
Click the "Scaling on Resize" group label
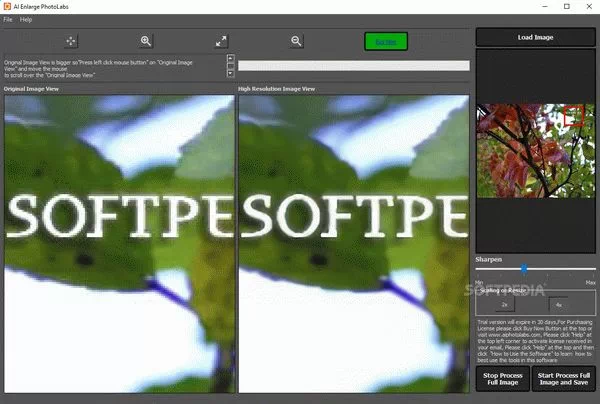pos(503,290)
